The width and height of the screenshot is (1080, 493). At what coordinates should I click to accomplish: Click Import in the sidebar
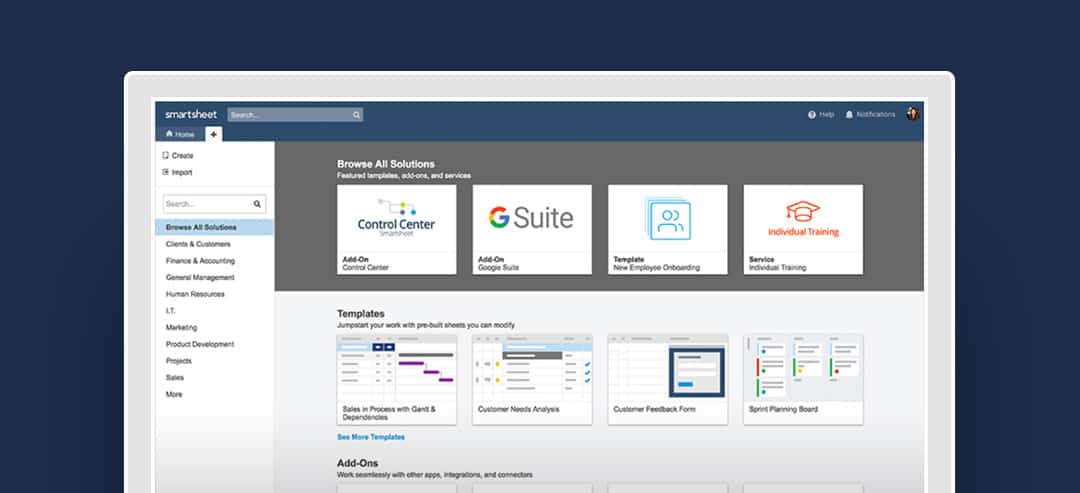click(x=178, y=172)
